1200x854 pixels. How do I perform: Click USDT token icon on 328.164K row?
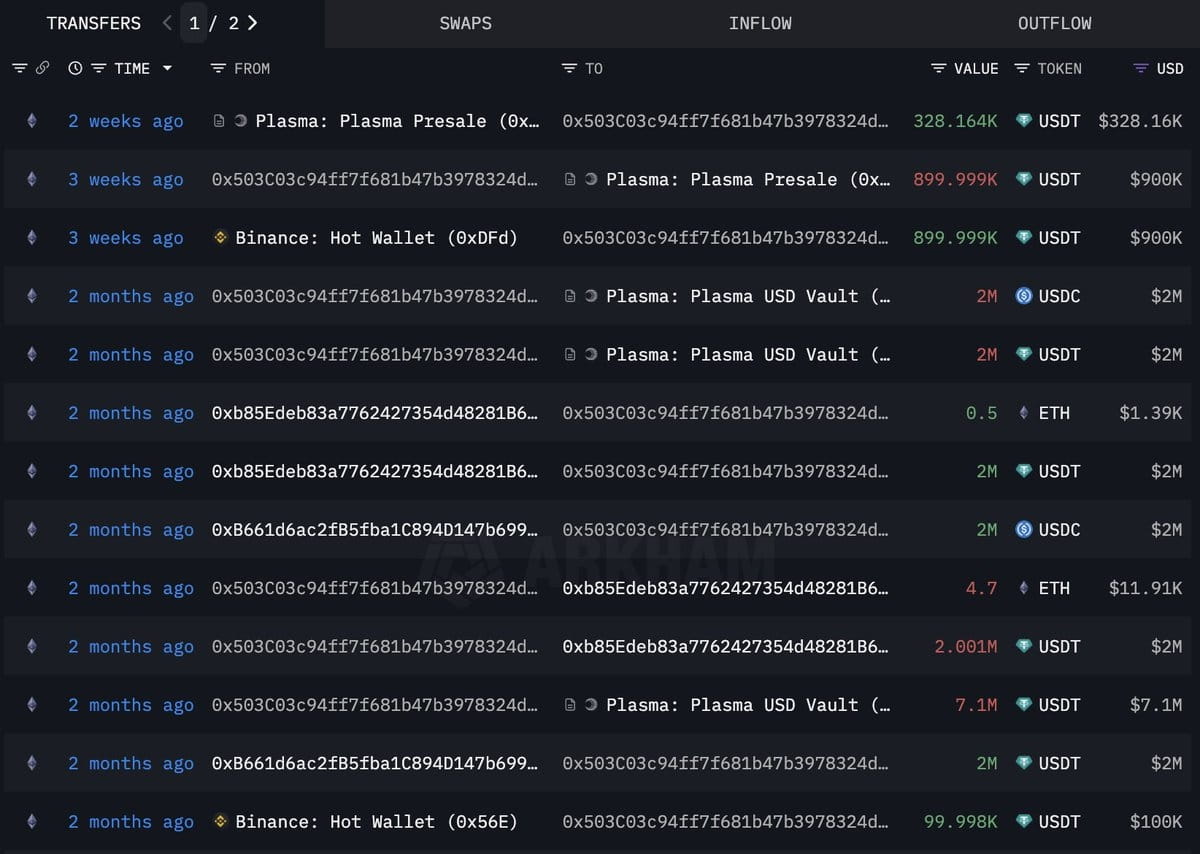[x=1023, y=121]
